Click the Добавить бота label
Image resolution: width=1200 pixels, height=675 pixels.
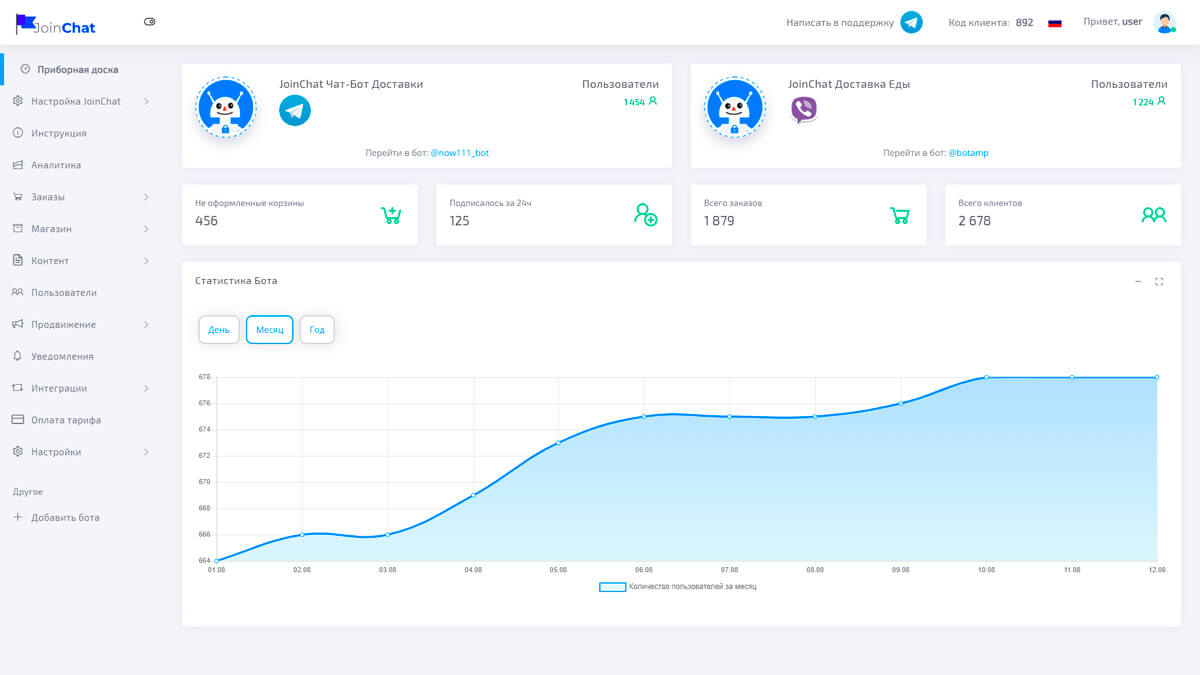tap(65, 518)
